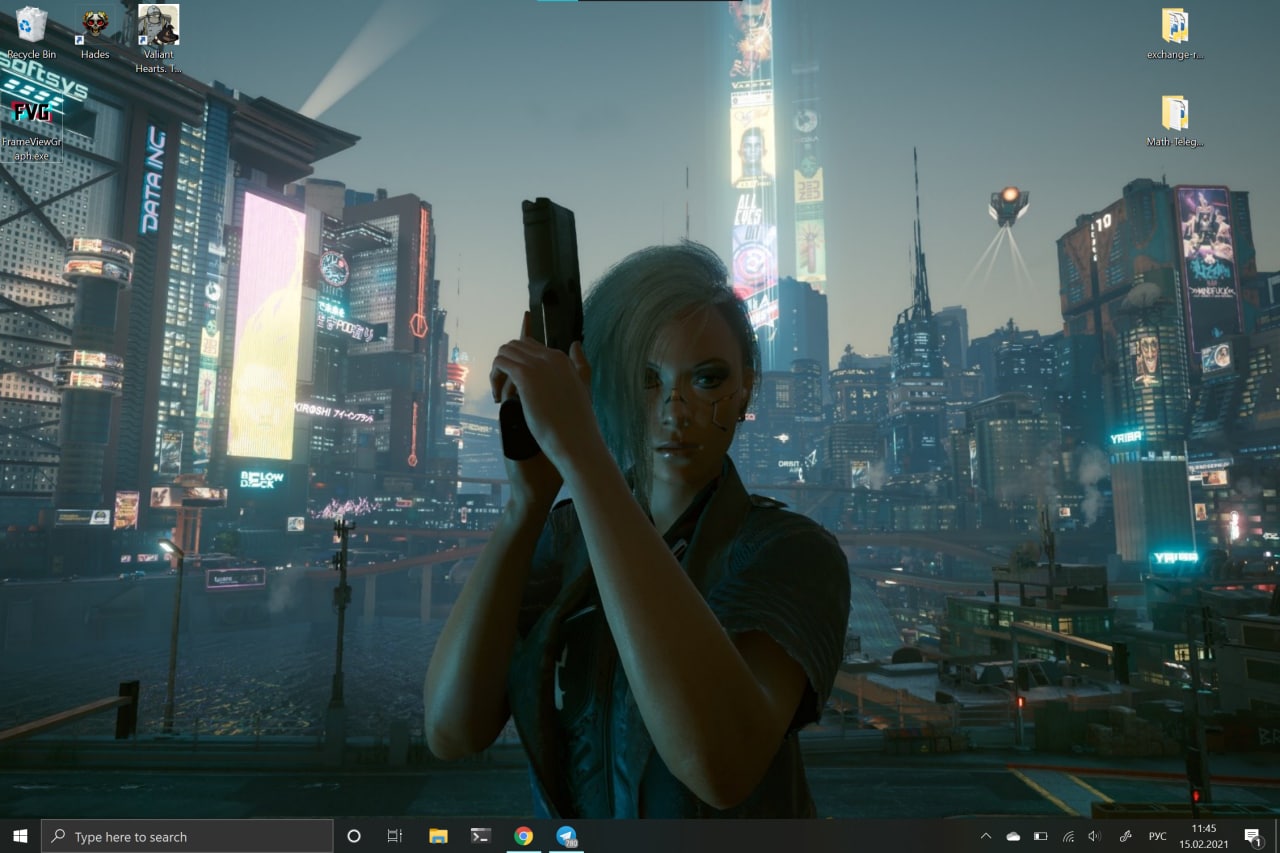The width and height of the screenshot is (1280, 853).
Task: Click the 'Type here to search' box
Action: (187, 836)
